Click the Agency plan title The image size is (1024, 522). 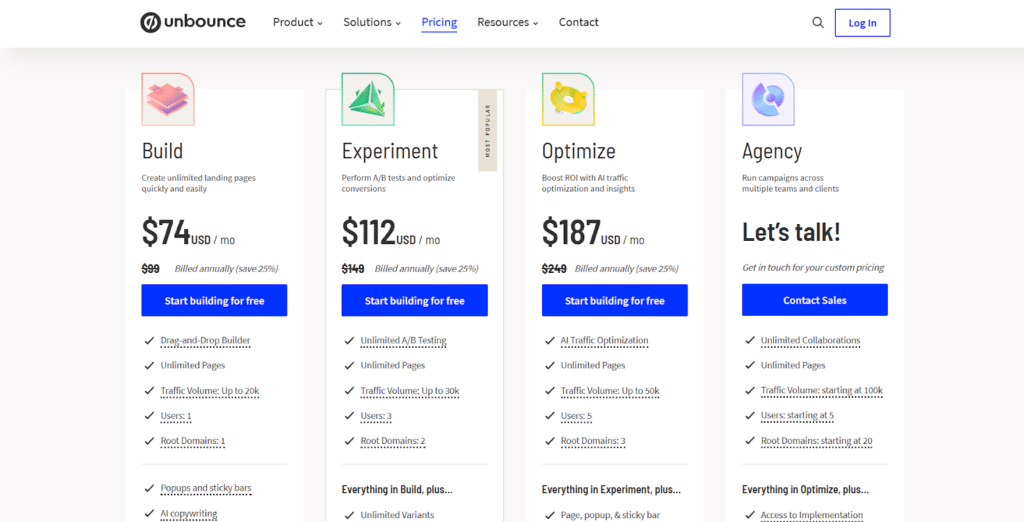(x=771, y=151)
